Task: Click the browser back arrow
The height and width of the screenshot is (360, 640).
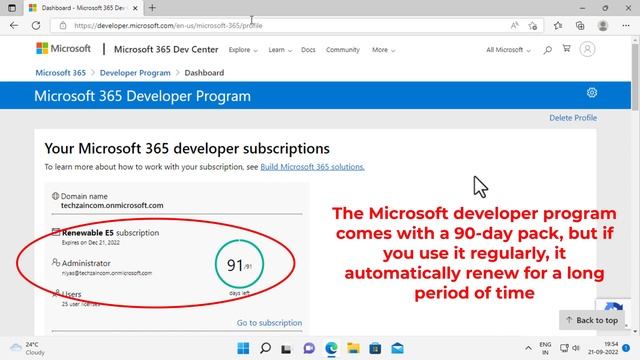Action: tap(14, 25)
